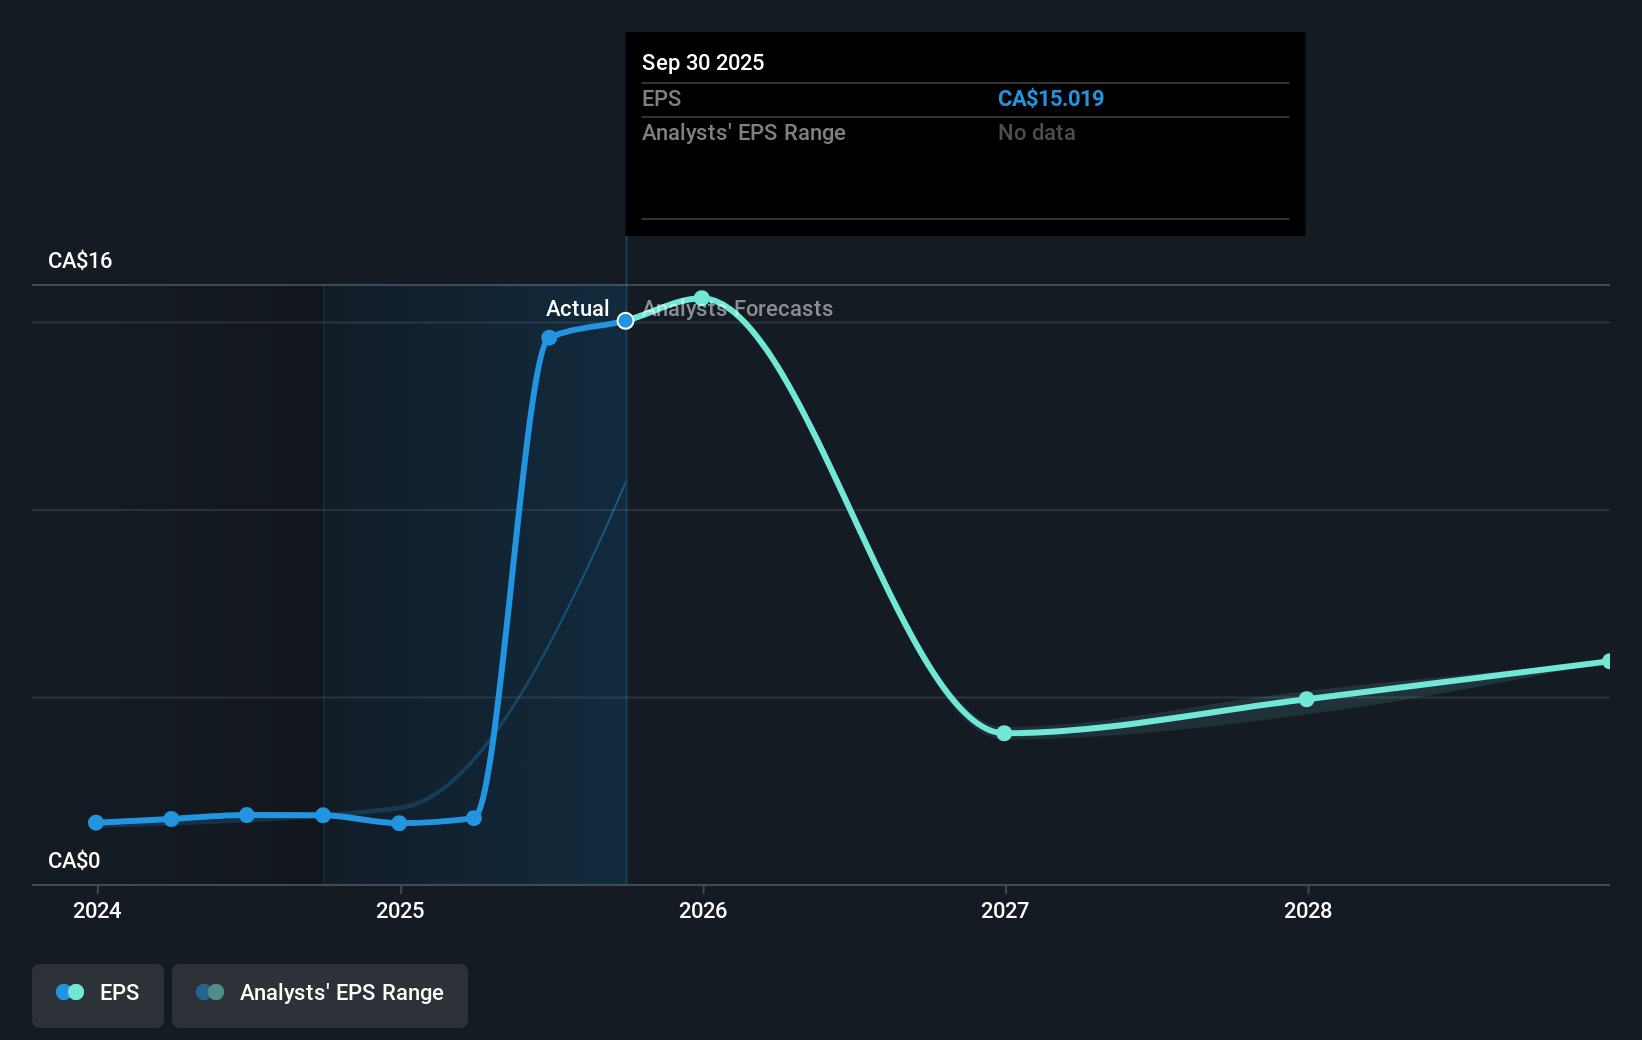The image size is (1642, 1040).
Task: Select the 2028 forecast EPS data point
Action: (x=1307, y=699)
